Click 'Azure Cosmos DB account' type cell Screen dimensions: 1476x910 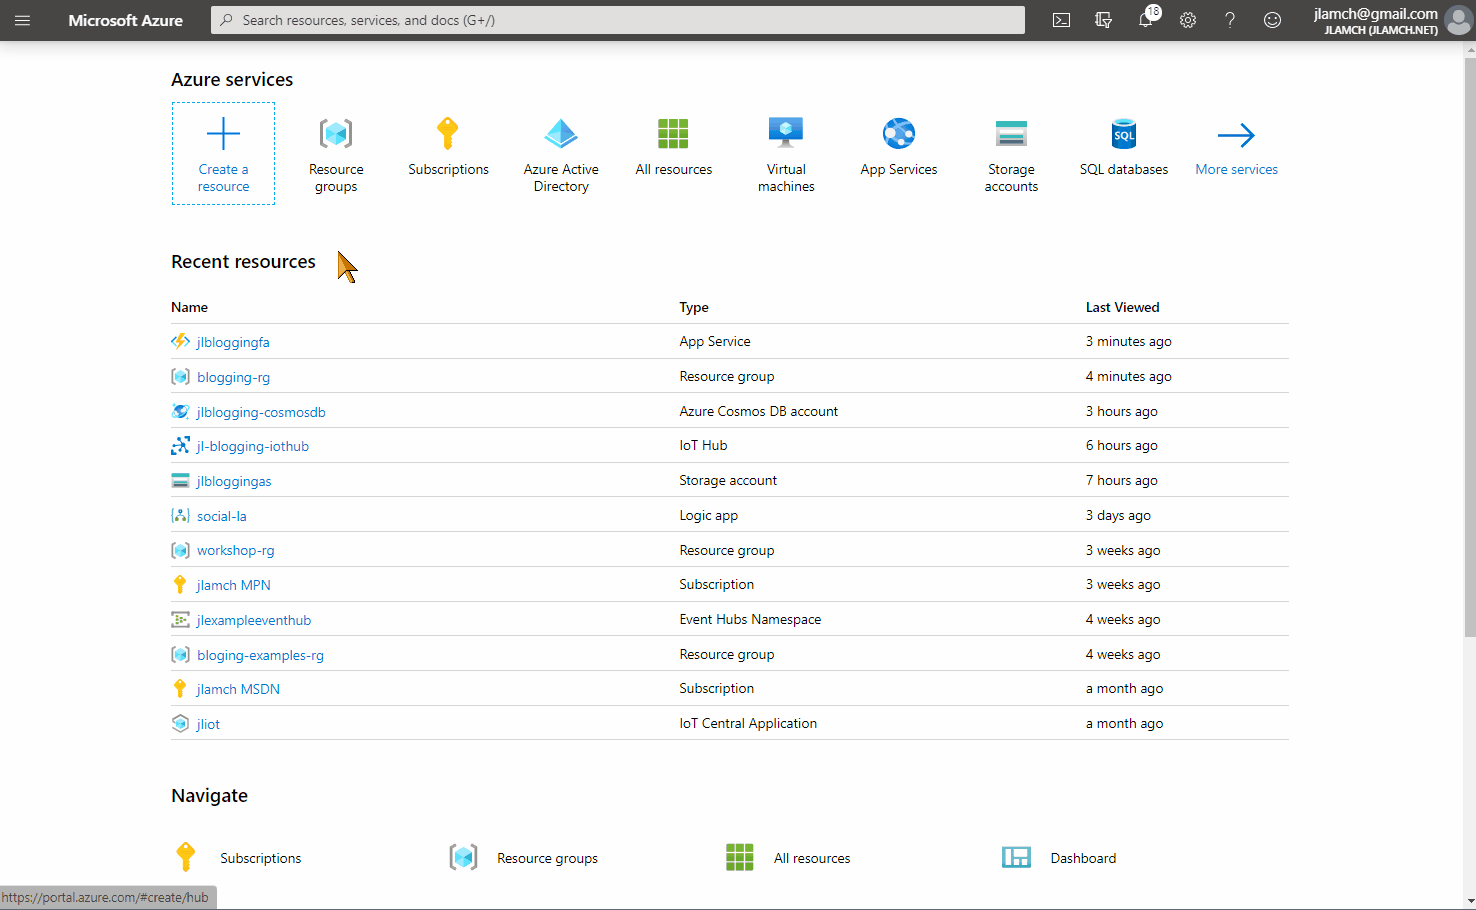758,411
